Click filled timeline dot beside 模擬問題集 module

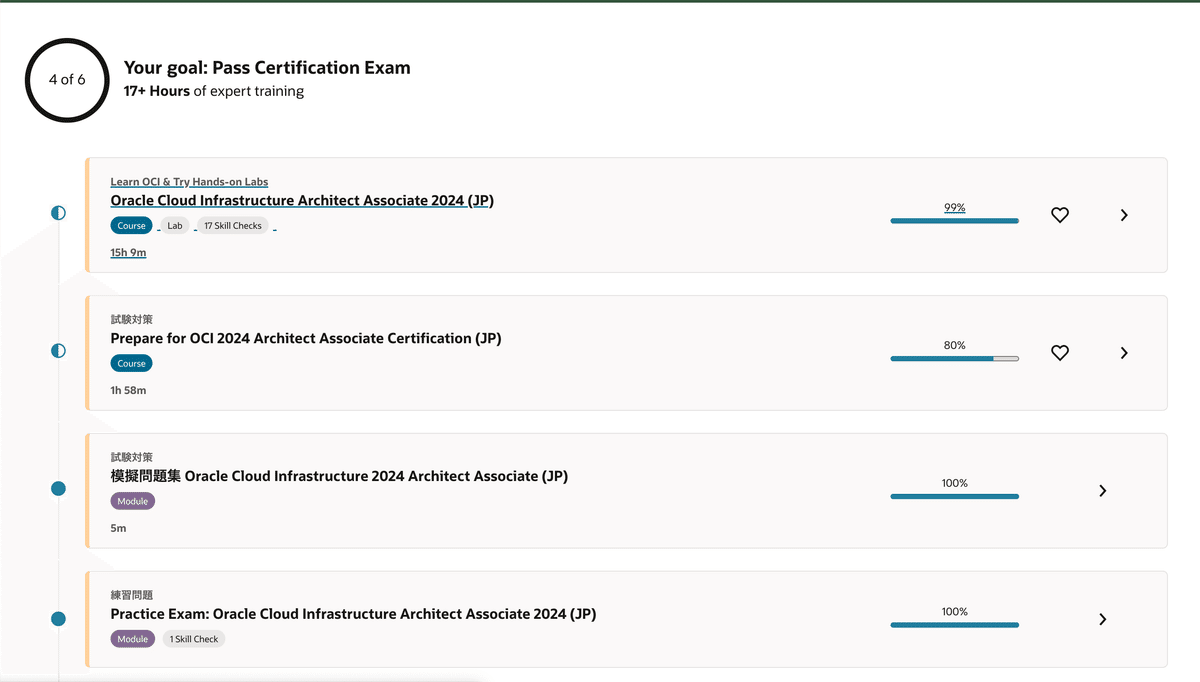pos(58,489)
